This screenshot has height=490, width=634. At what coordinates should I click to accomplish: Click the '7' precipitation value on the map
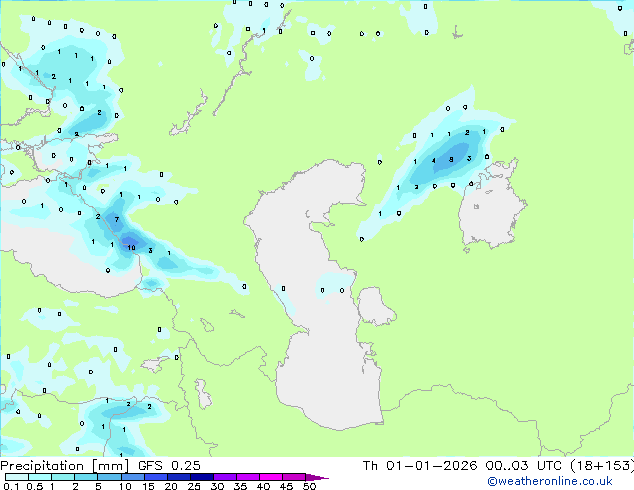(117, 220)
